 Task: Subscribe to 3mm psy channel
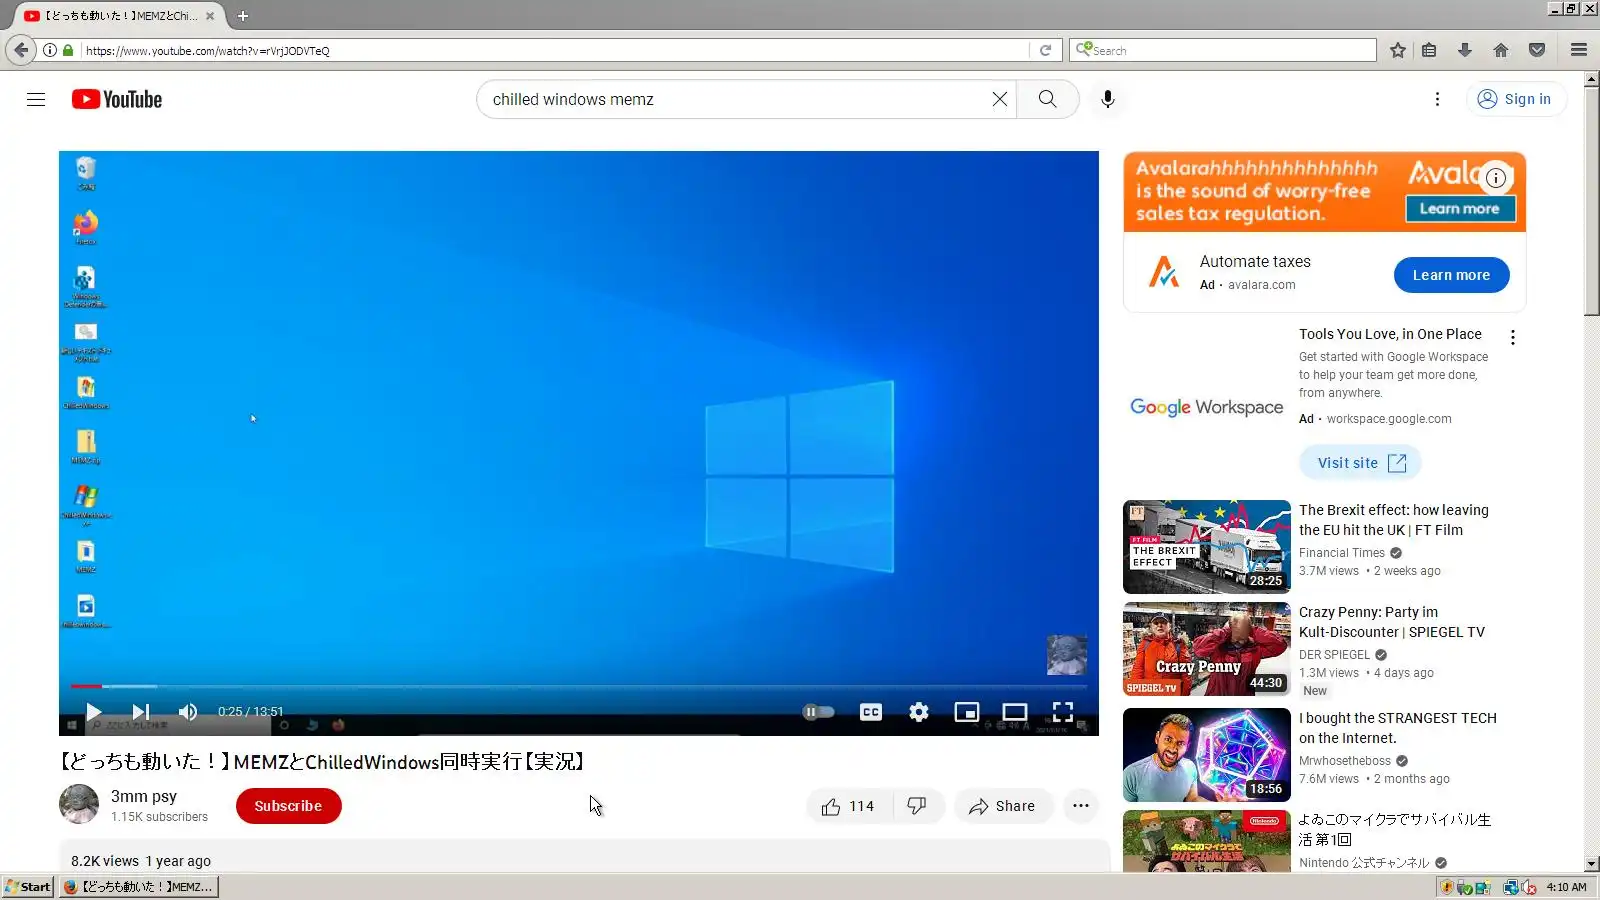coord(288,806)
